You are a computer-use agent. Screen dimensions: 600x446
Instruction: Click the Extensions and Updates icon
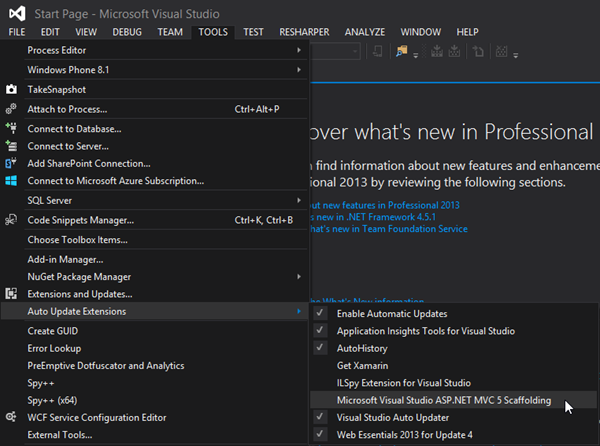(x=12, y=294)
